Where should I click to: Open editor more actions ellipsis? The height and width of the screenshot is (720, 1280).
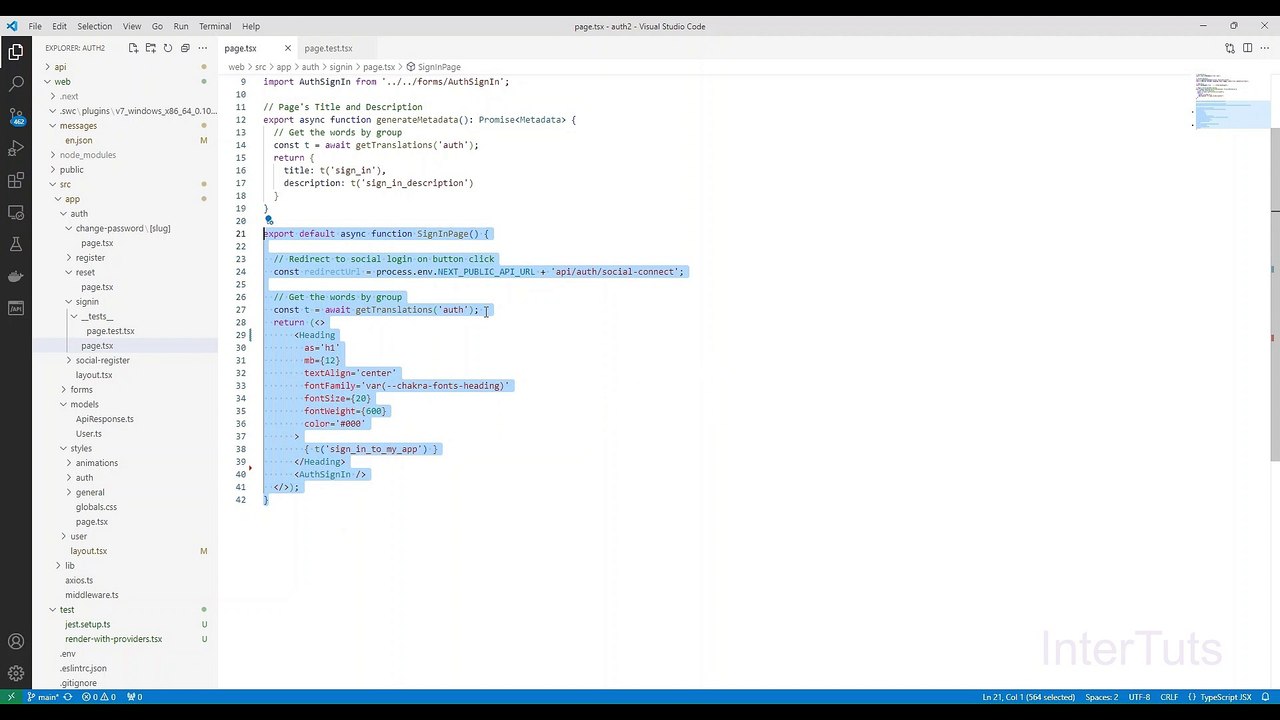[x=1265, y=48]
